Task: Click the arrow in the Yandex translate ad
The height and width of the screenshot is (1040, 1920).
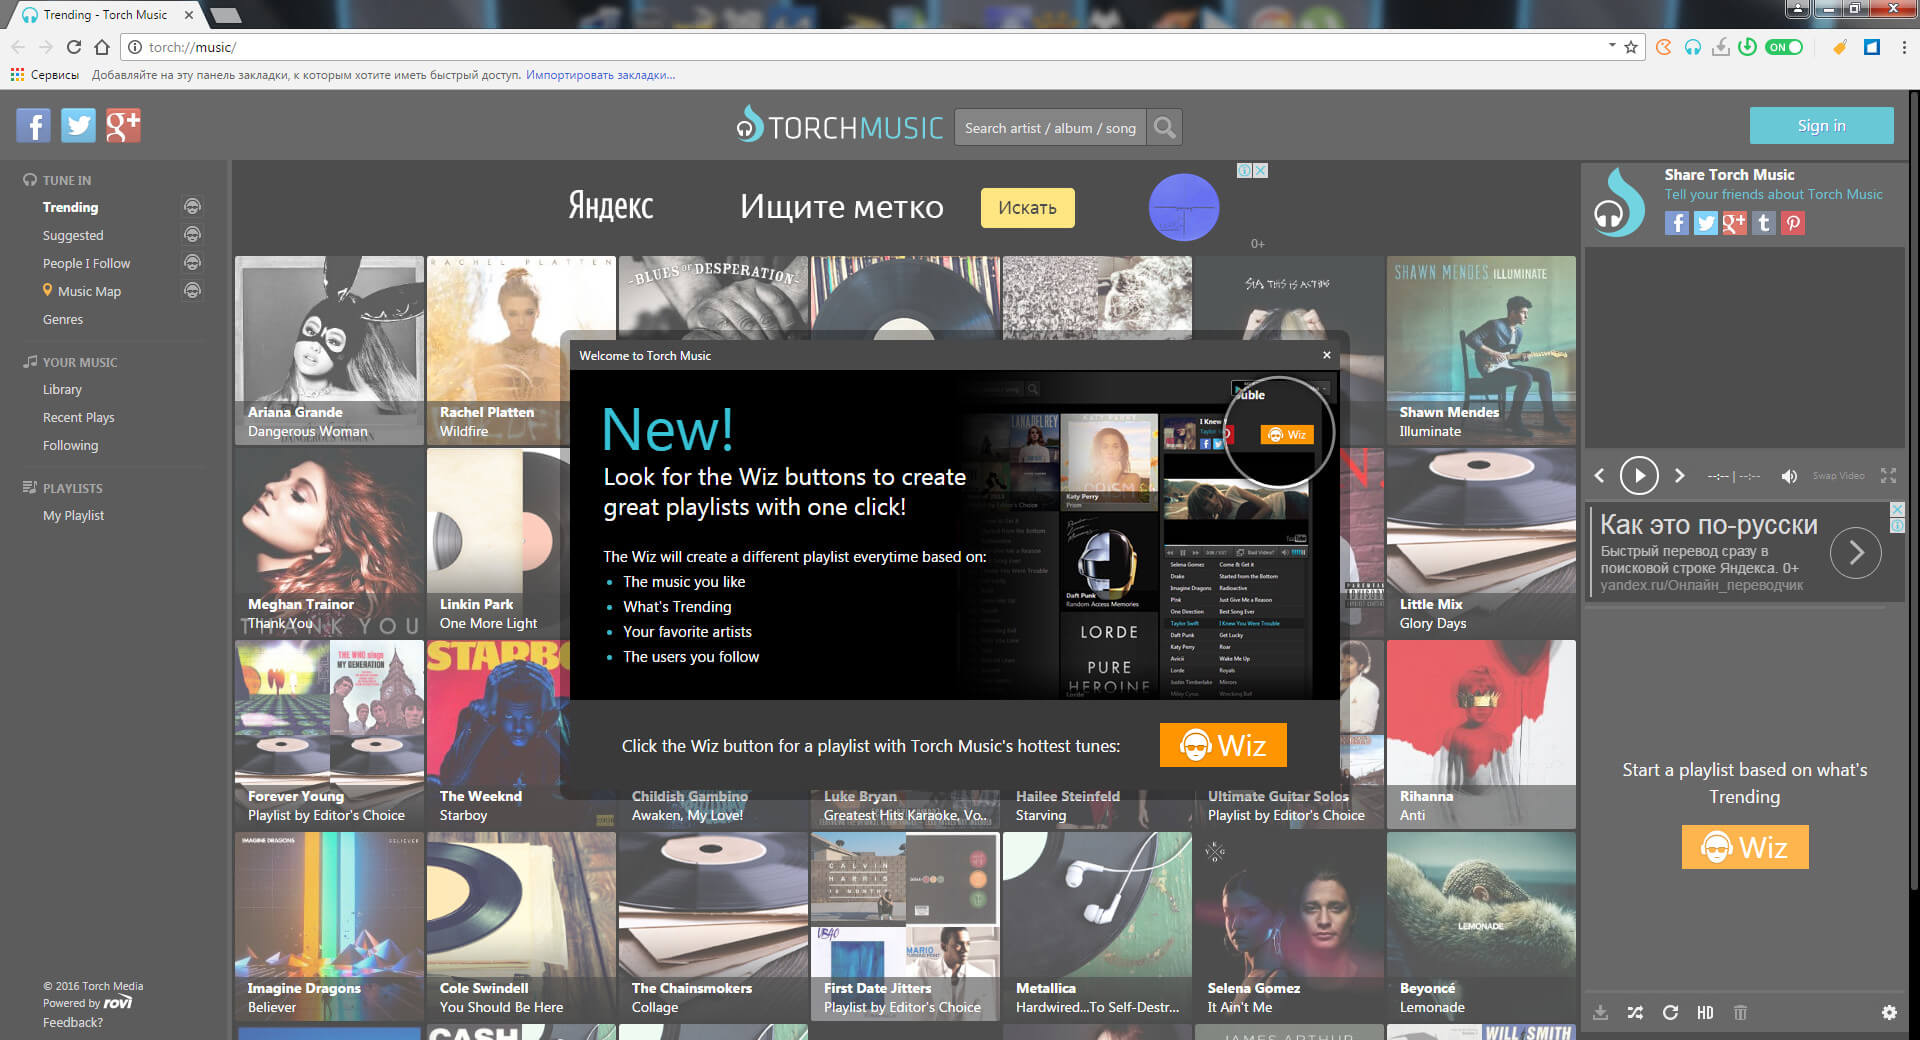Action: point(1856,553)
